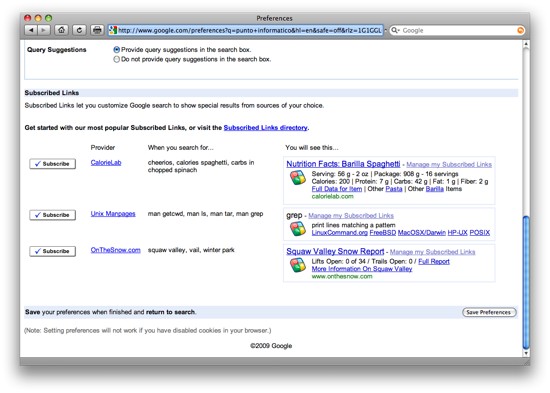The image size is (550, 393).
Task: Click 'man getcwd, man ls, man tar, man grep' text
Action: pyautogui.click(x=205, y=214)
